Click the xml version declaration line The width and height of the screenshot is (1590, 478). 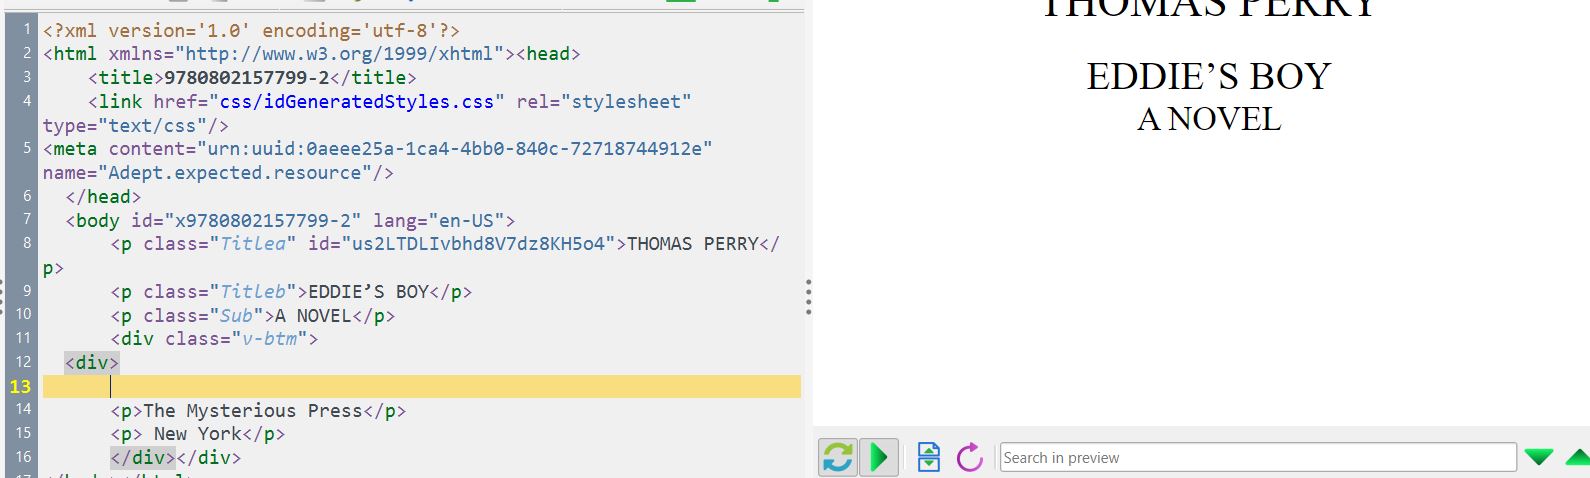point(251,30)
